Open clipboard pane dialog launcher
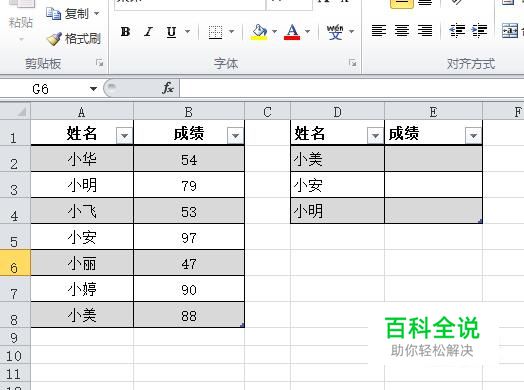Screen dimensions: 524x390 (99, 62)
